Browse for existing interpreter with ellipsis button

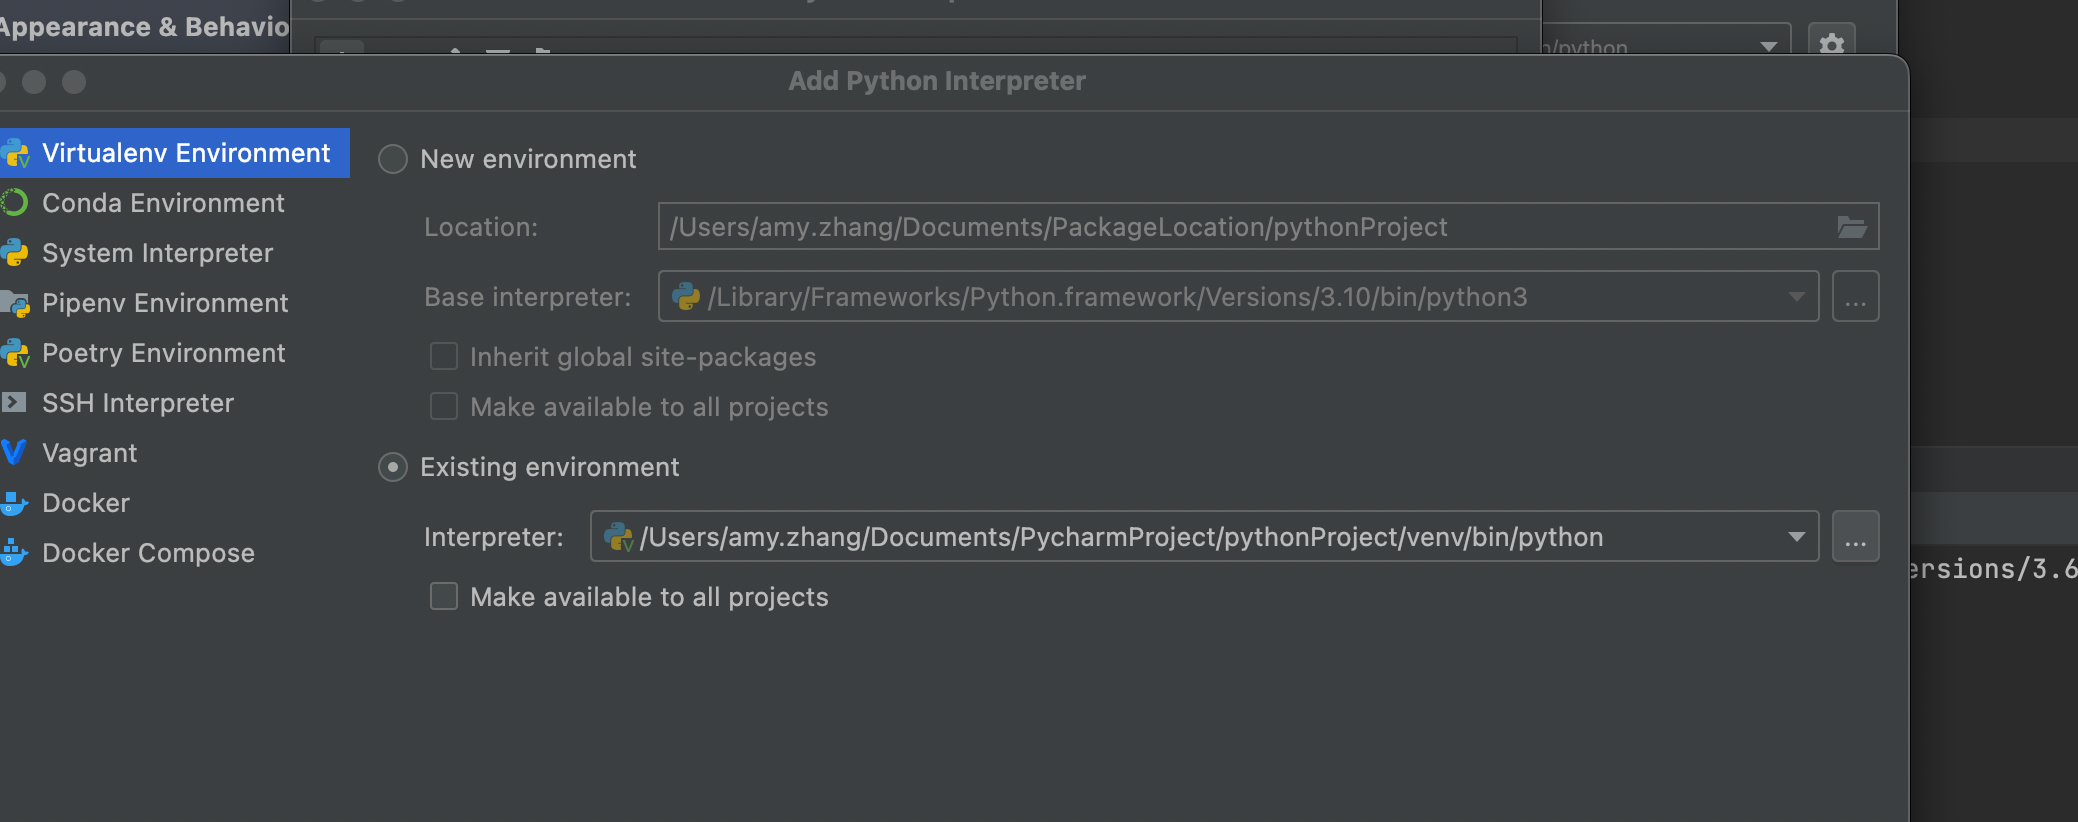(1855, 537)
